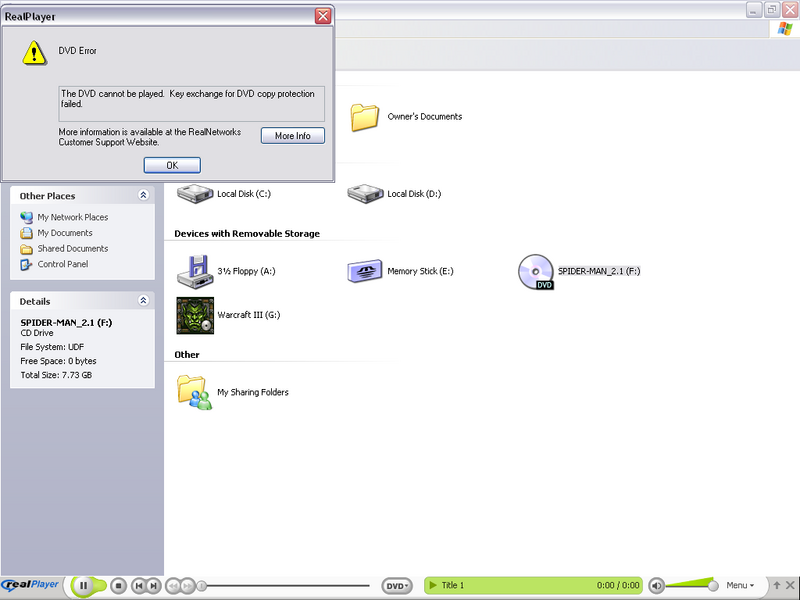This screenshot has height=600, width=800.
Task: Open Control Panel link
Action: [x=63, y=264]
